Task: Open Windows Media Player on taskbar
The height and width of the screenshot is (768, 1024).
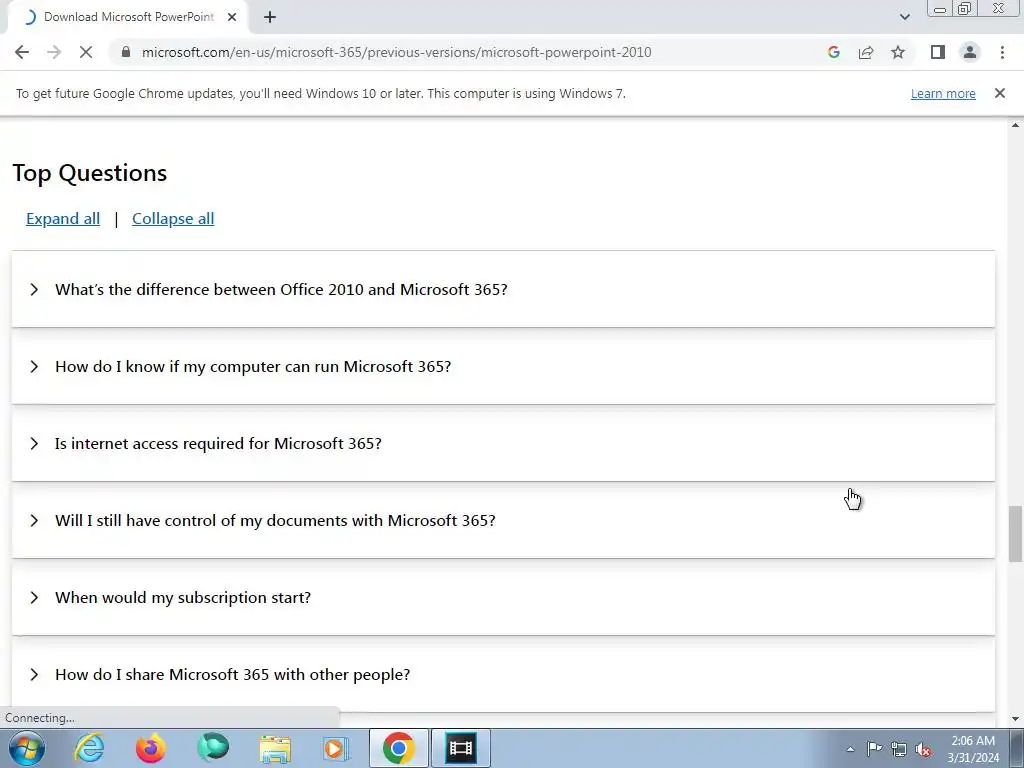Action: pyautogui.click(x=336, y=748)
